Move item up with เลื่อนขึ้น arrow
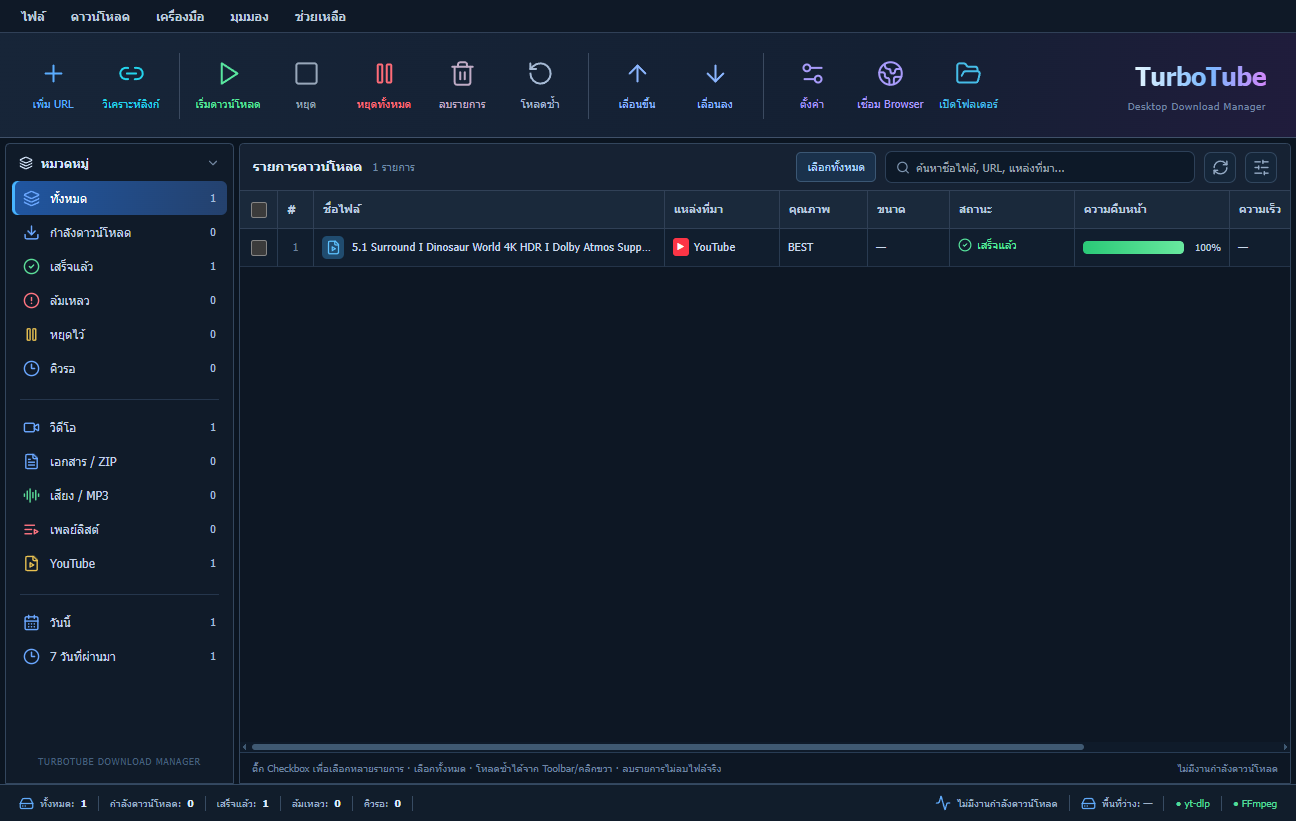Viewport: 1296px width, 821px height. point(637,73)
